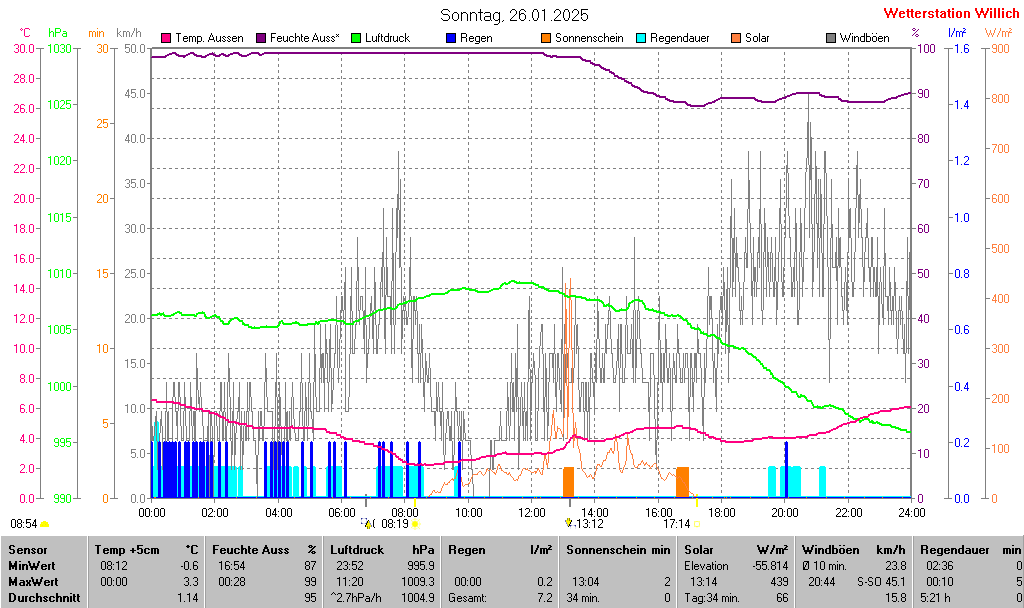Click the green Luftdruck legend swatch
1024x608 pixels.
[356, 38]
